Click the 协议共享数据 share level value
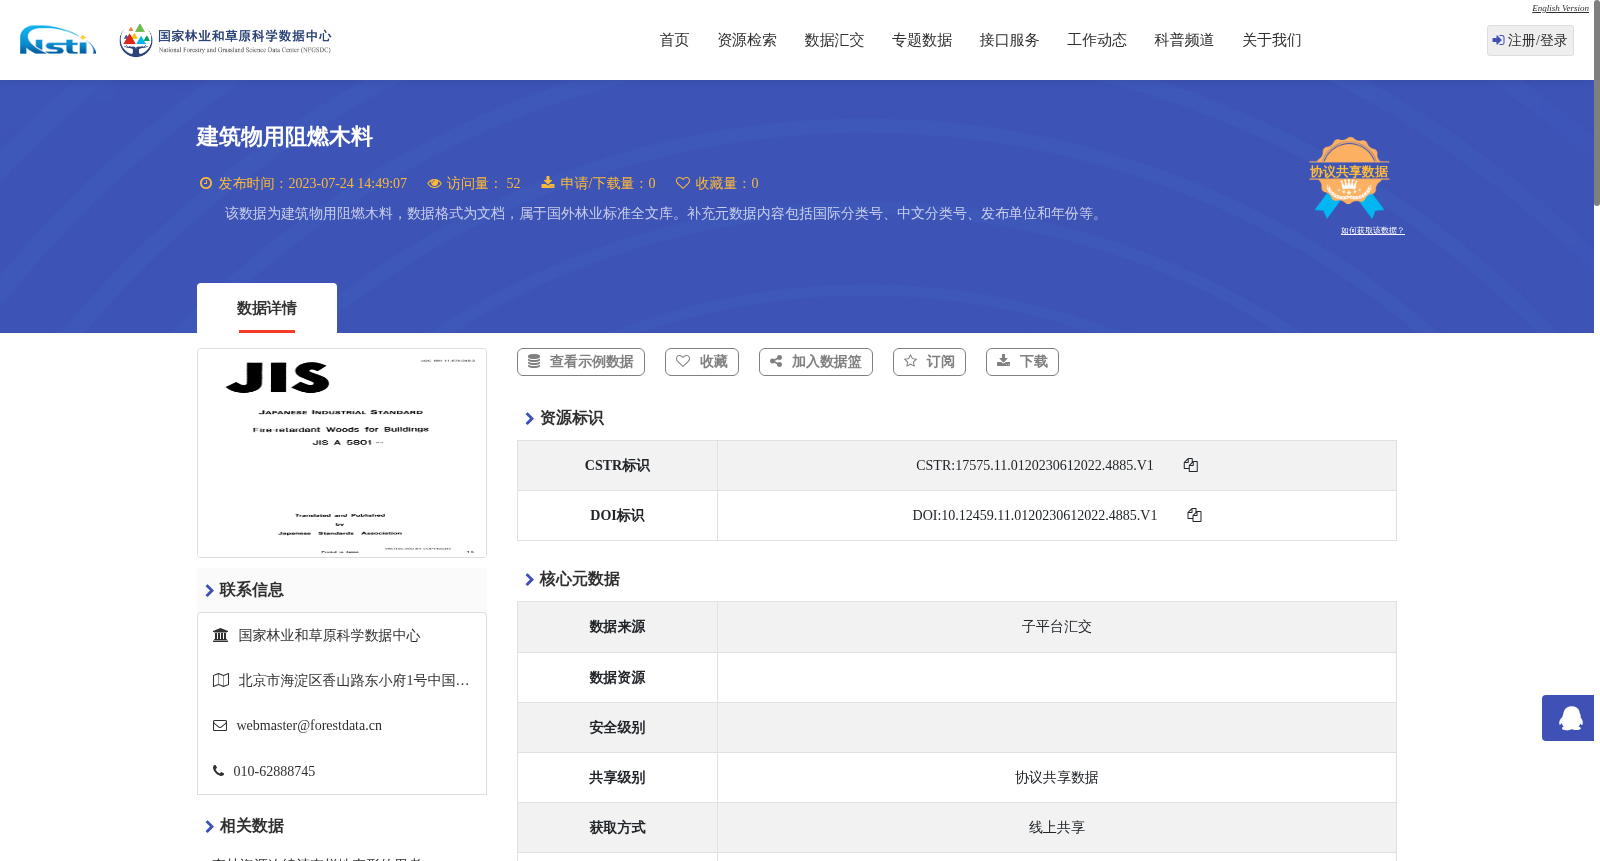Image resolution: width=1600 pixels, height=861 pixels. point(1057,777)
